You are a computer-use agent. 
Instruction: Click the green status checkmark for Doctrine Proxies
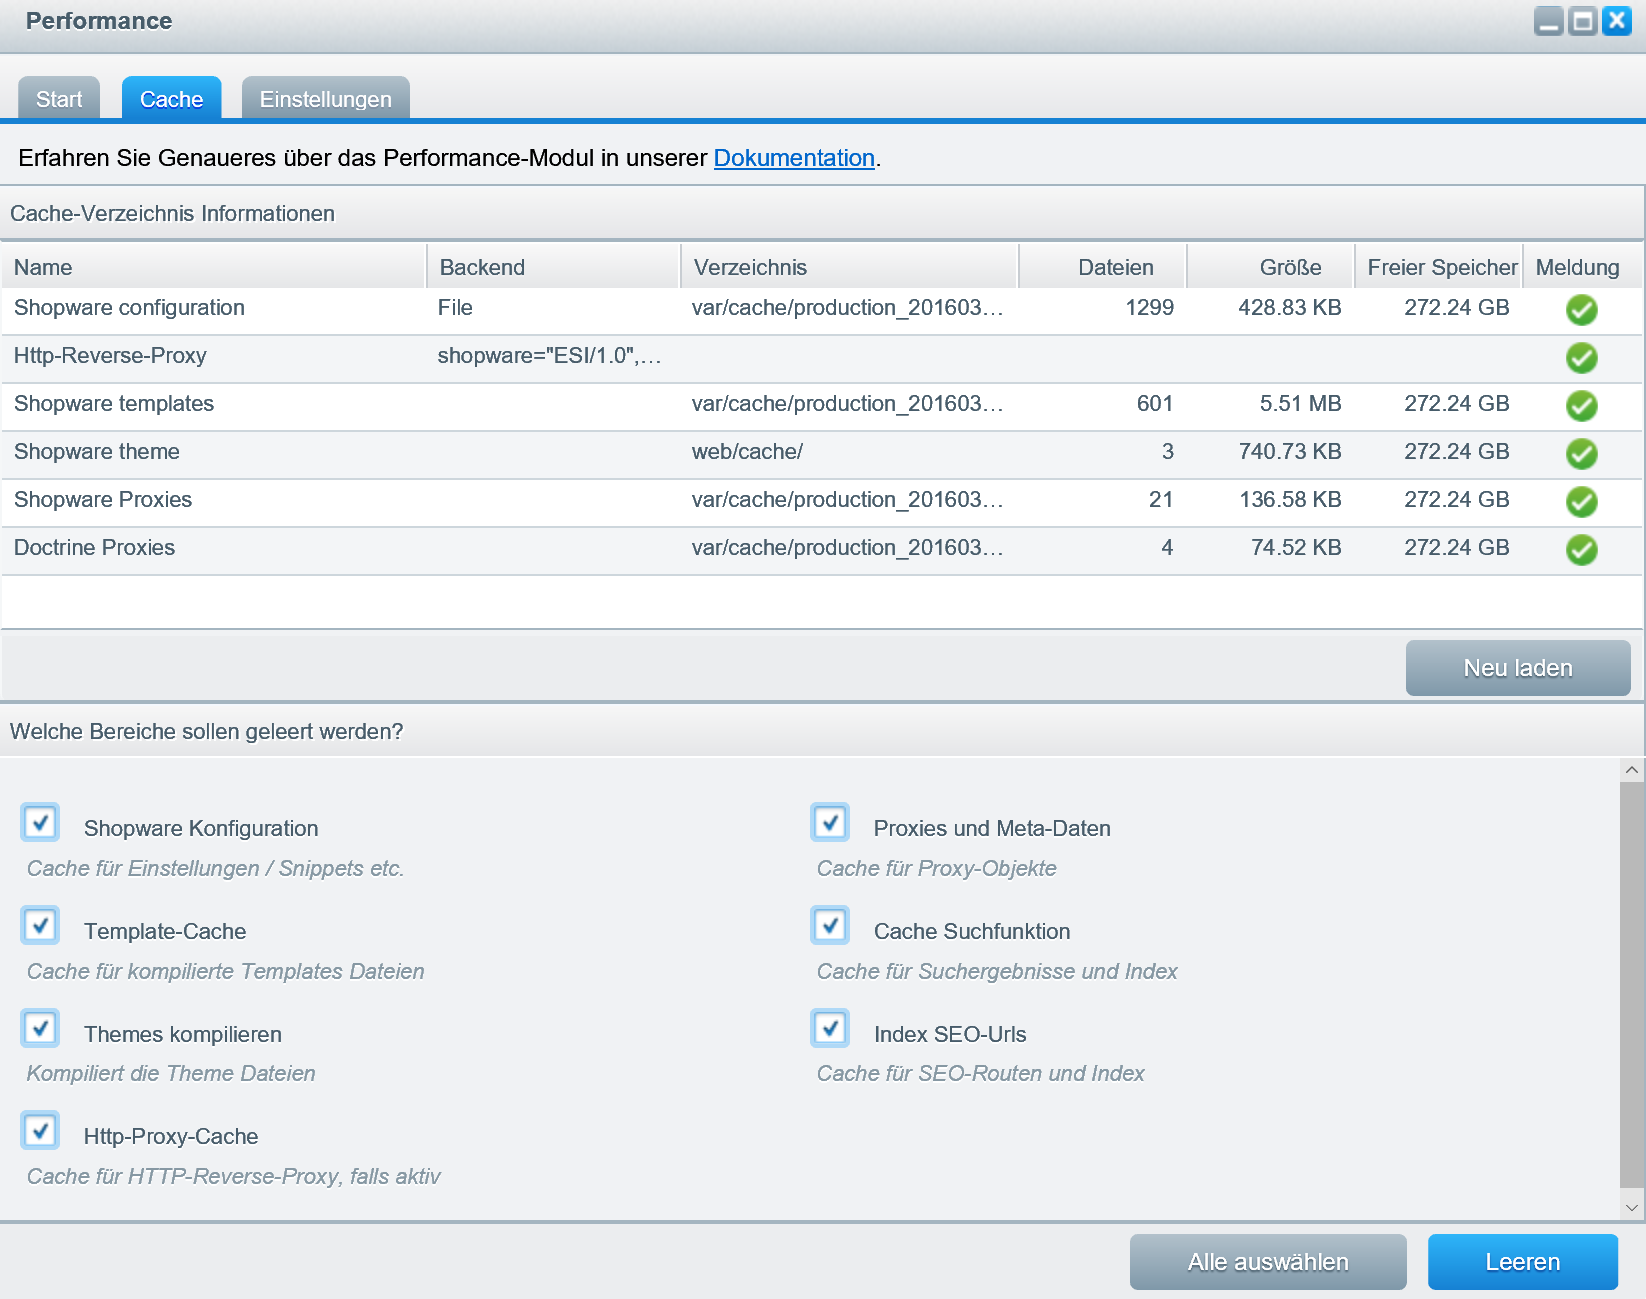pos(1581,550)
